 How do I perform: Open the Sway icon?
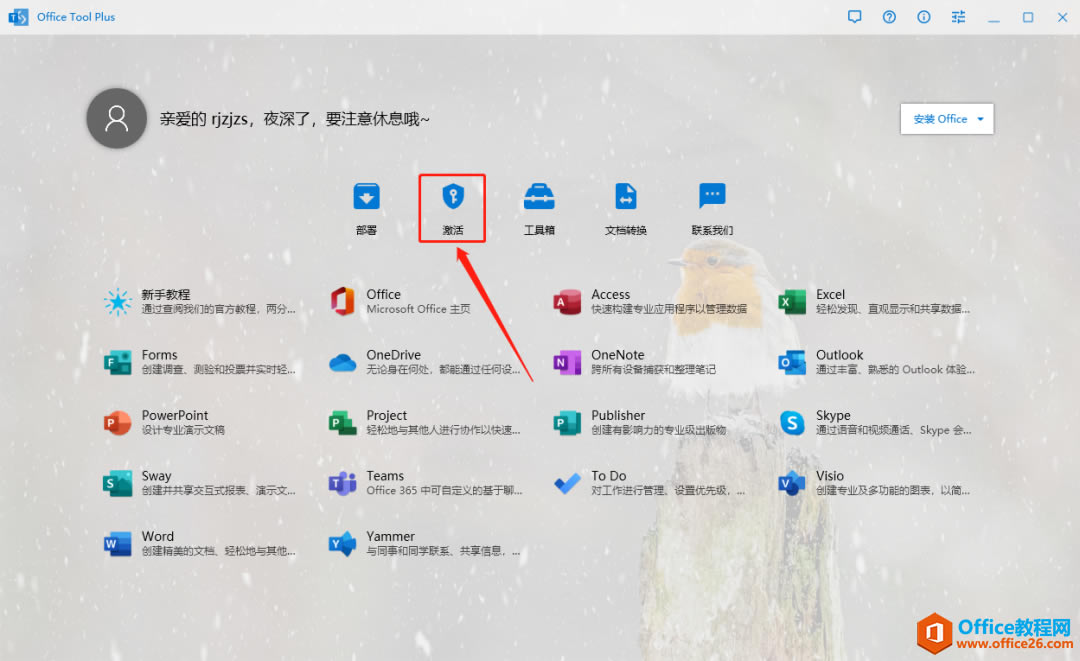tap(118, 483)
